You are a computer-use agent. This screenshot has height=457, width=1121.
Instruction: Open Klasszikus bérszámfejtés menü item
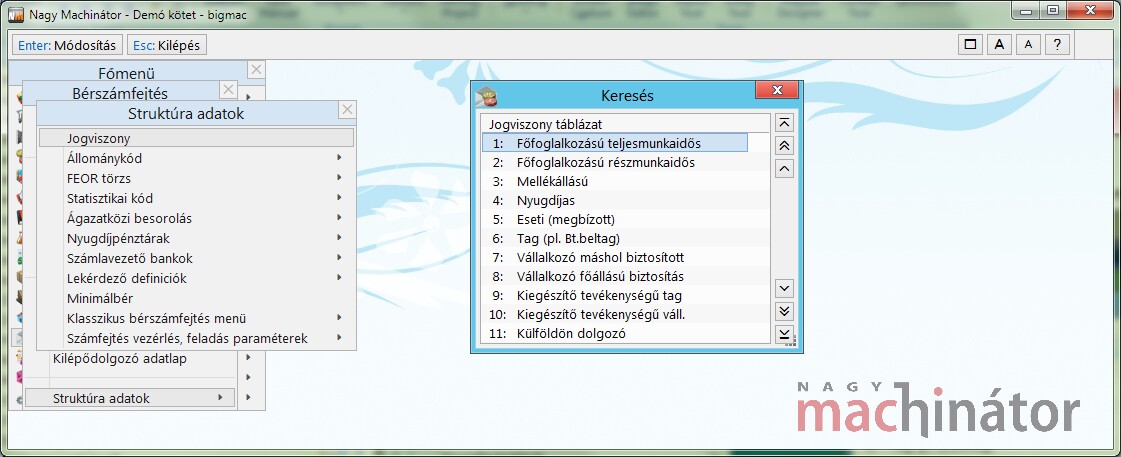pos(196,318)
